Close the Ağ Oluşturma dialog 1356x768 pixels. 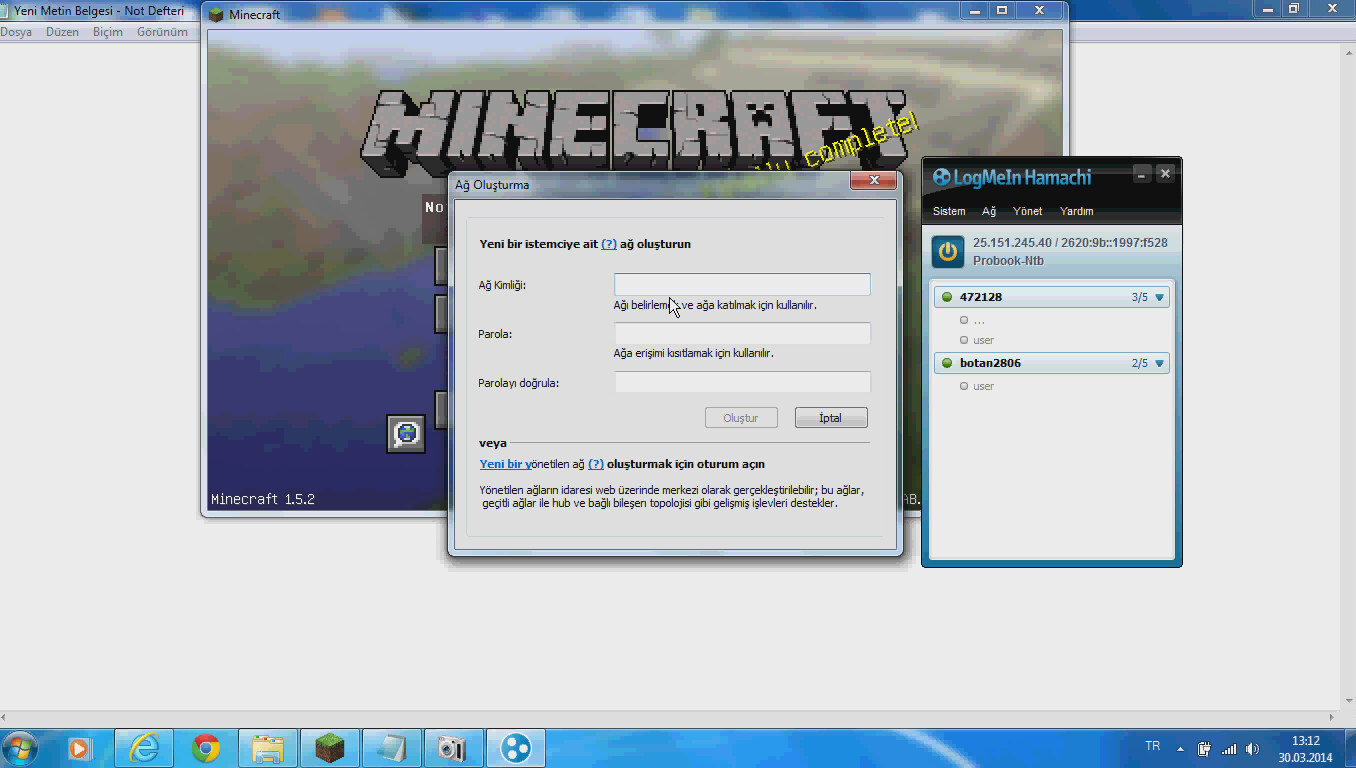[873, 180]
